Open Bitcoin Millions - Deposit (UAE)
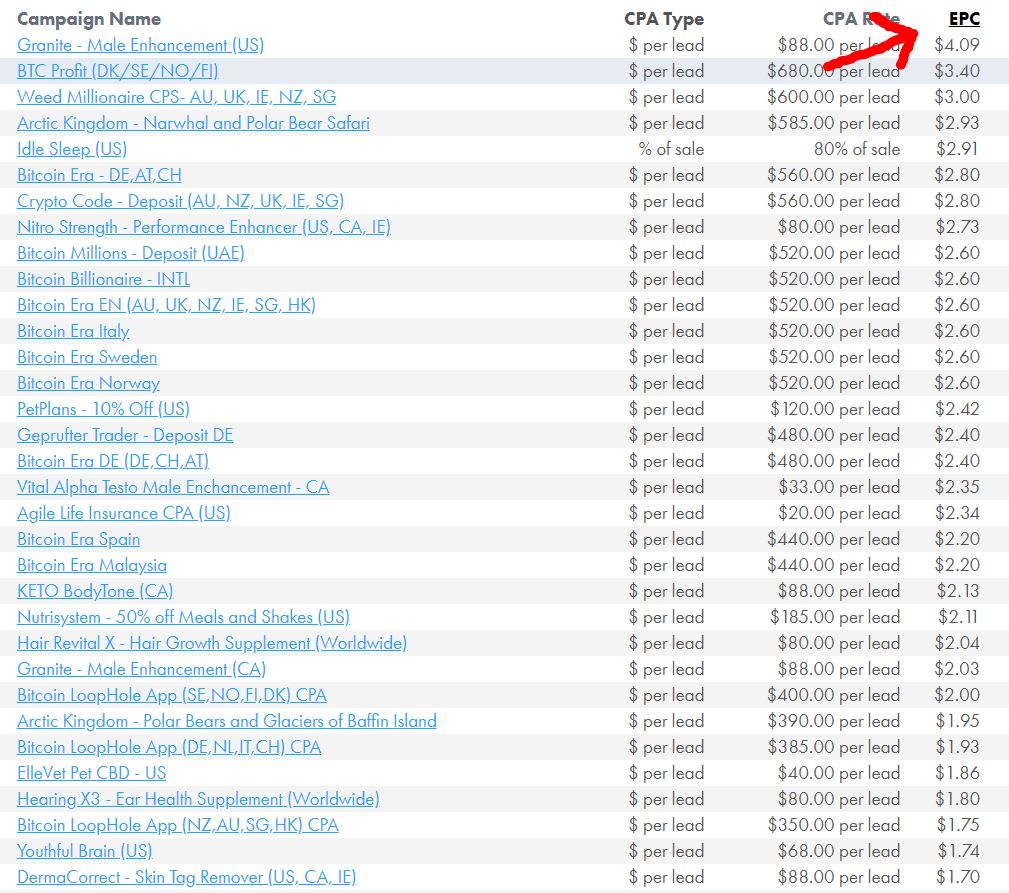The height and width of the screenshot is (893, 1009). coord(131,253)
